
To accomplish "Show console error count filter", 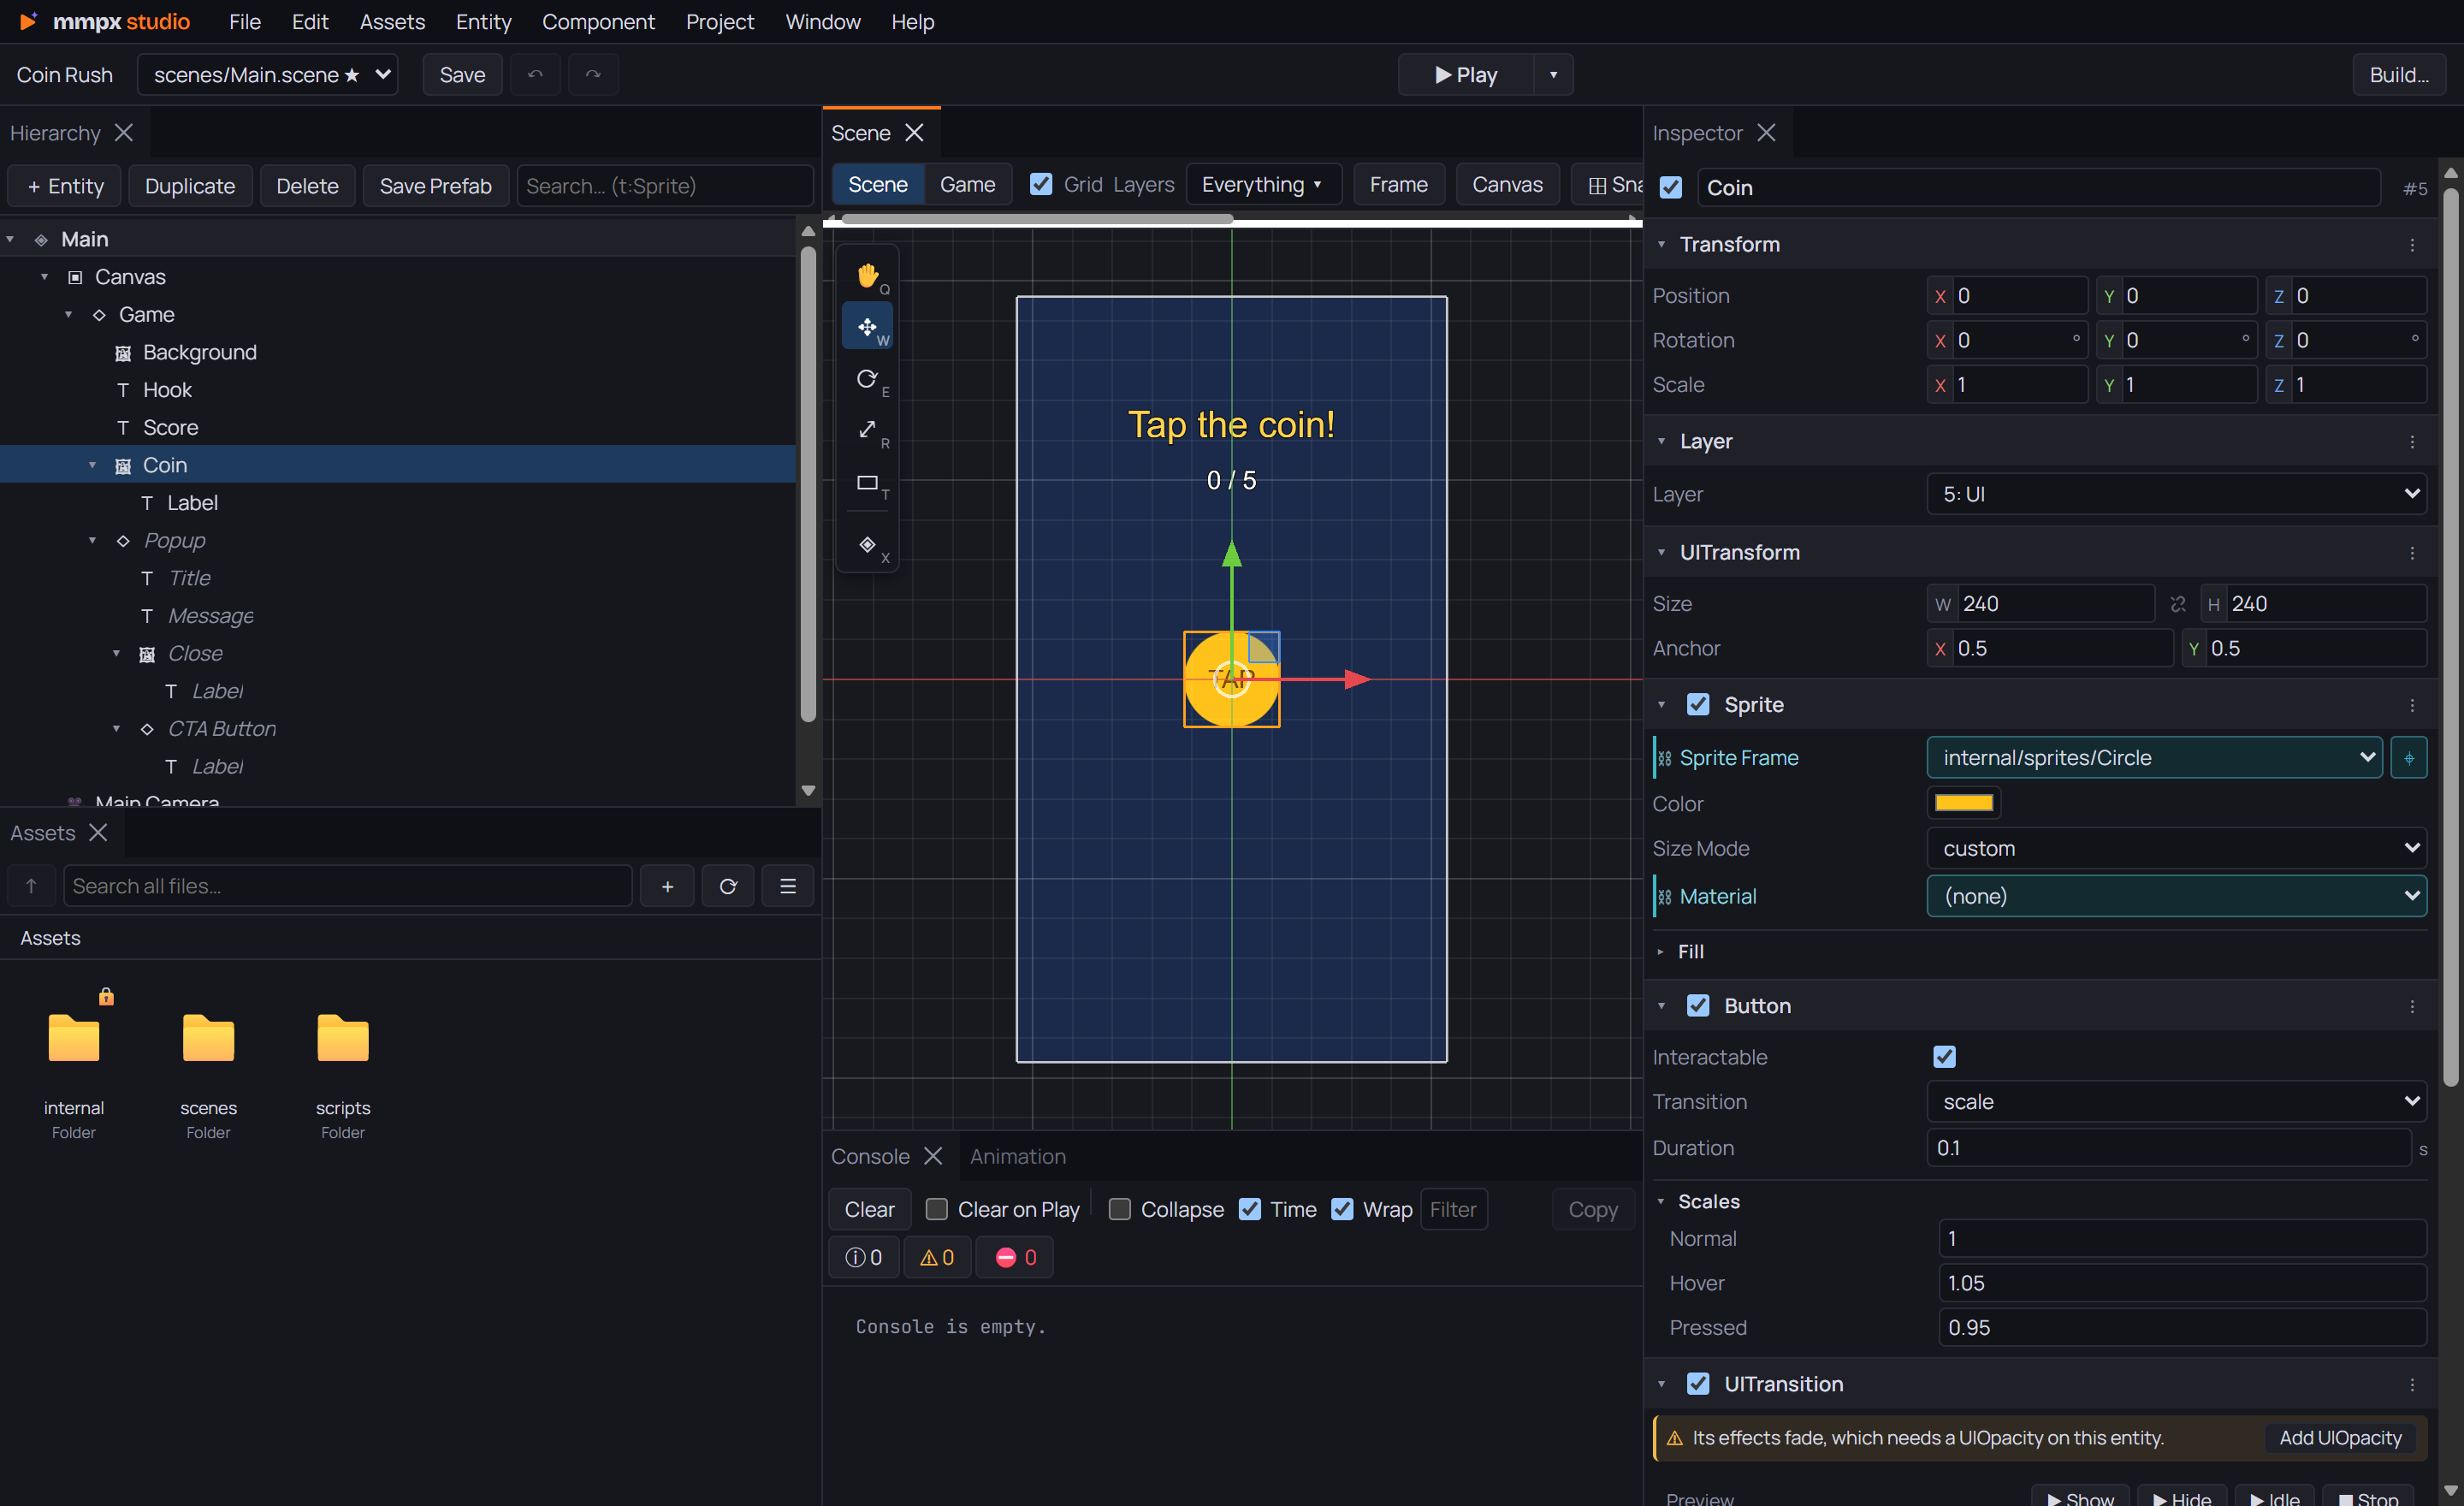I will point(1015,1257).
